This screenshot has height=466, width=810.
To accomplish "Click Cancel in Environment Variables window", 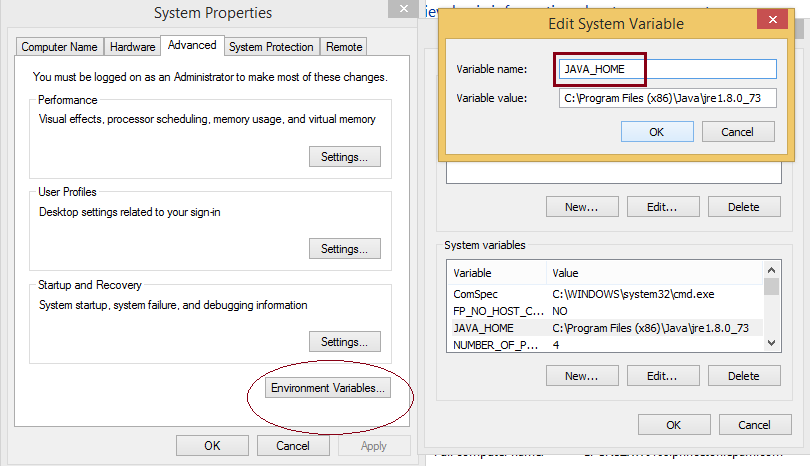I will click(x=755, y=425).
